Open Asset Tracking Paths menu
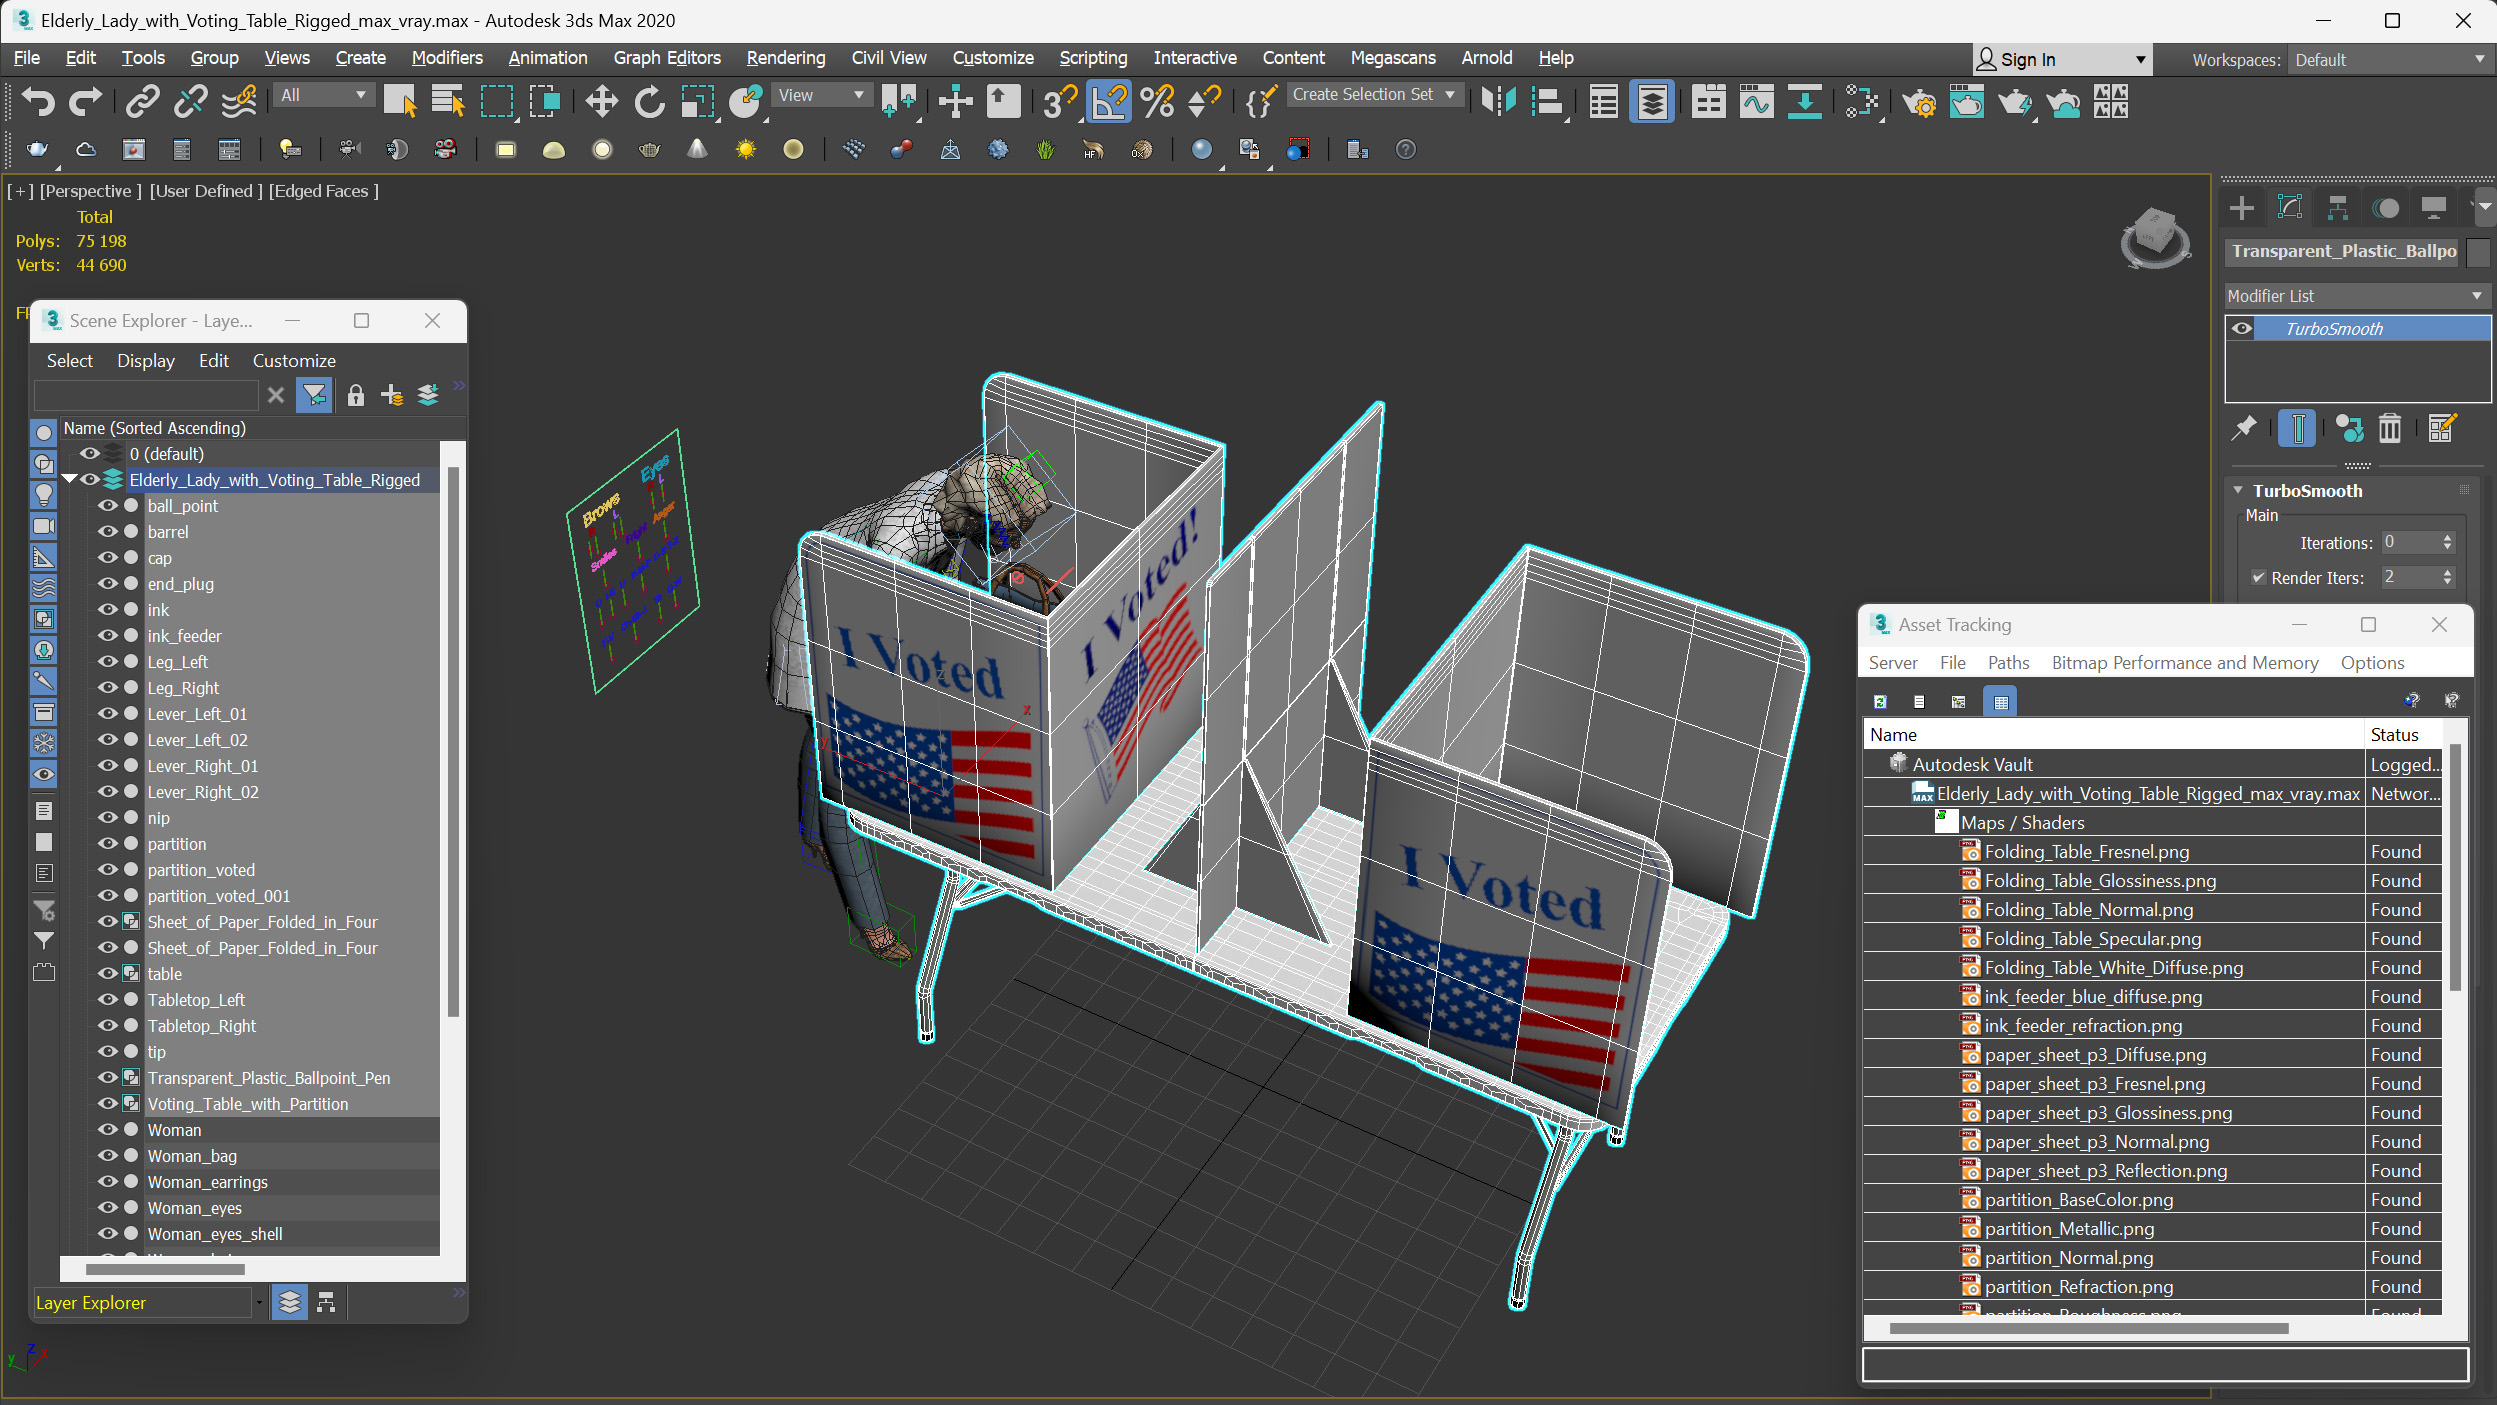The width and height of the screenshot is (2497, 1405). pos(2008,663)
